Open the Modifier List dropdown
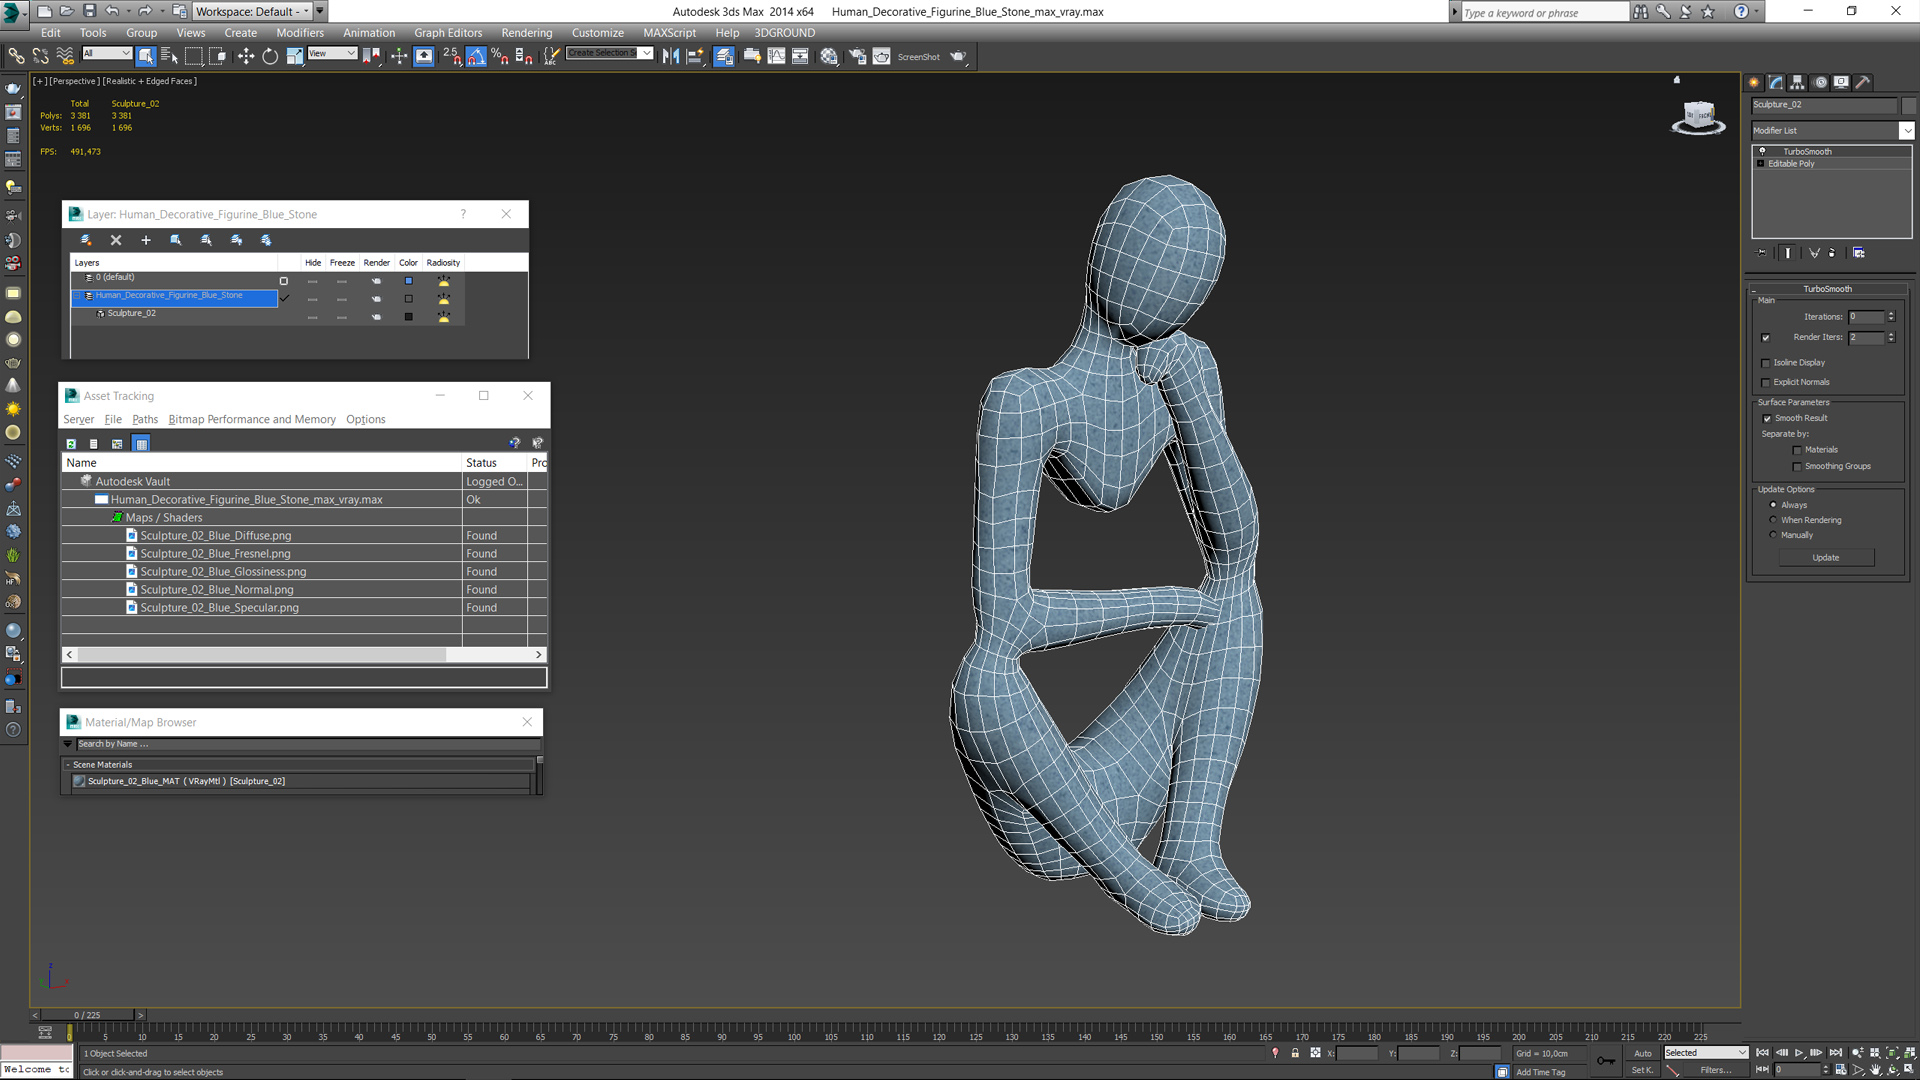 click(1906, 131)
